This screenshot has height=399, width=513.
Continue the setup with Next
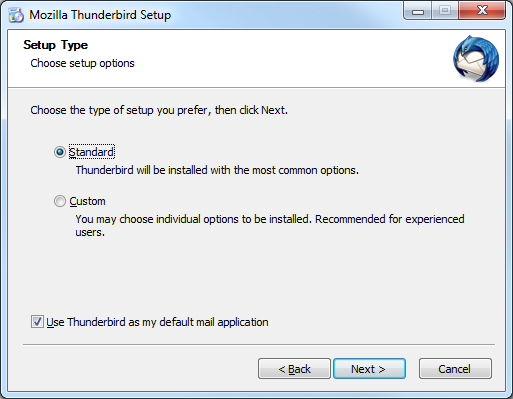[x=369, y=369]
